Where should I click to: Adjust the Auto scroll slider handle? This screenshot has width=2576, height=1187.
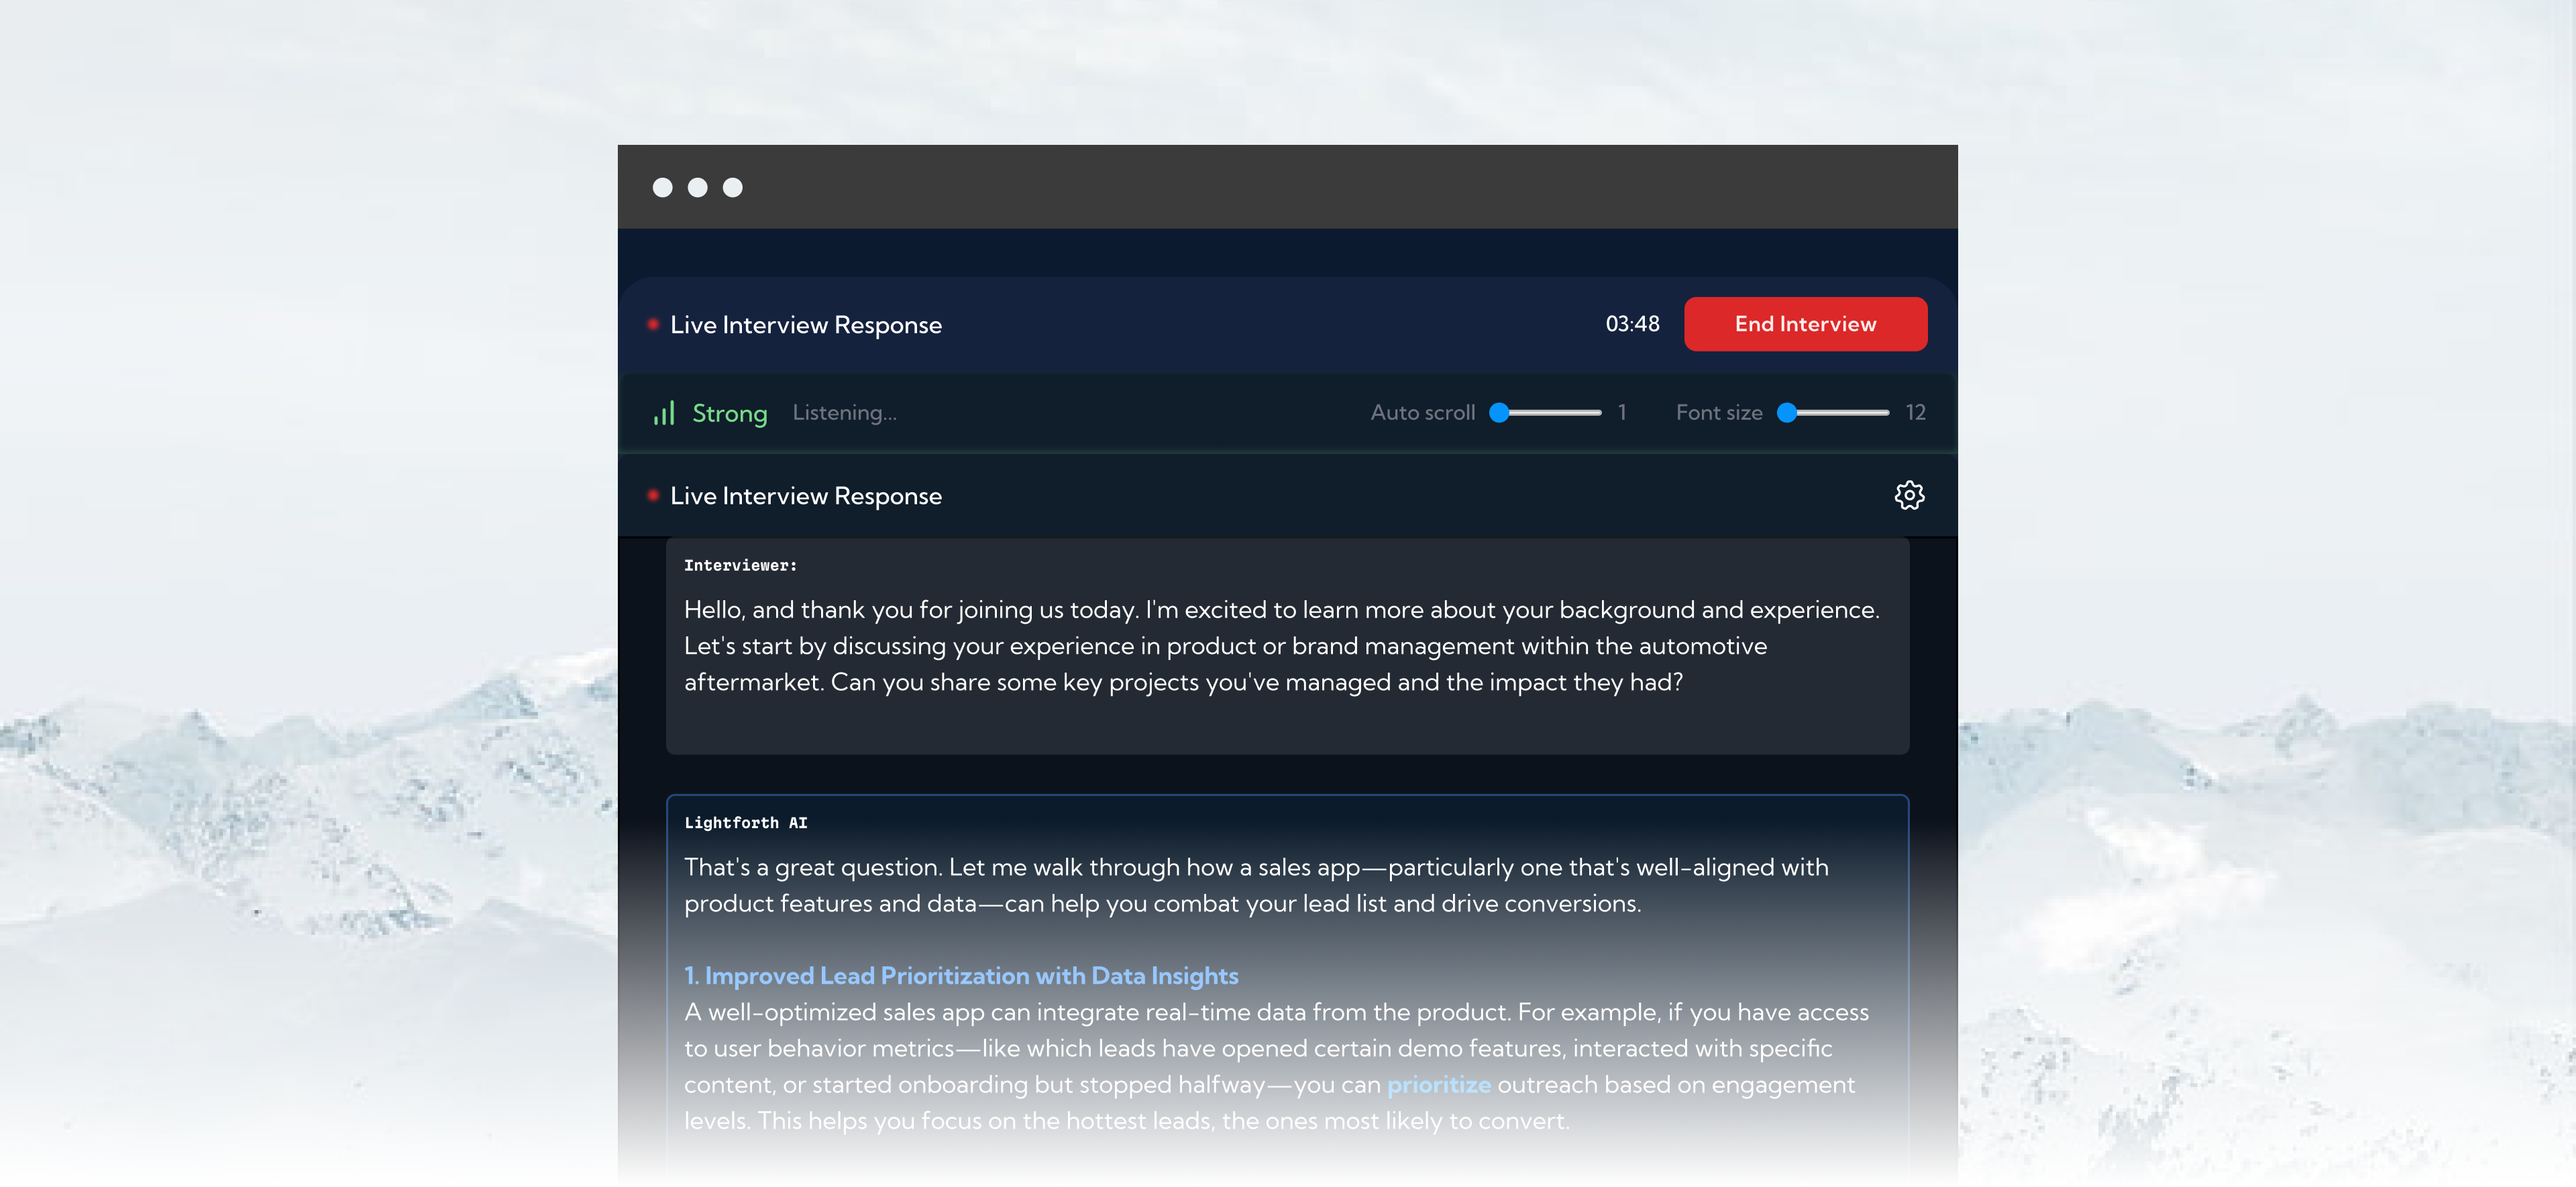coord(1499,413)
